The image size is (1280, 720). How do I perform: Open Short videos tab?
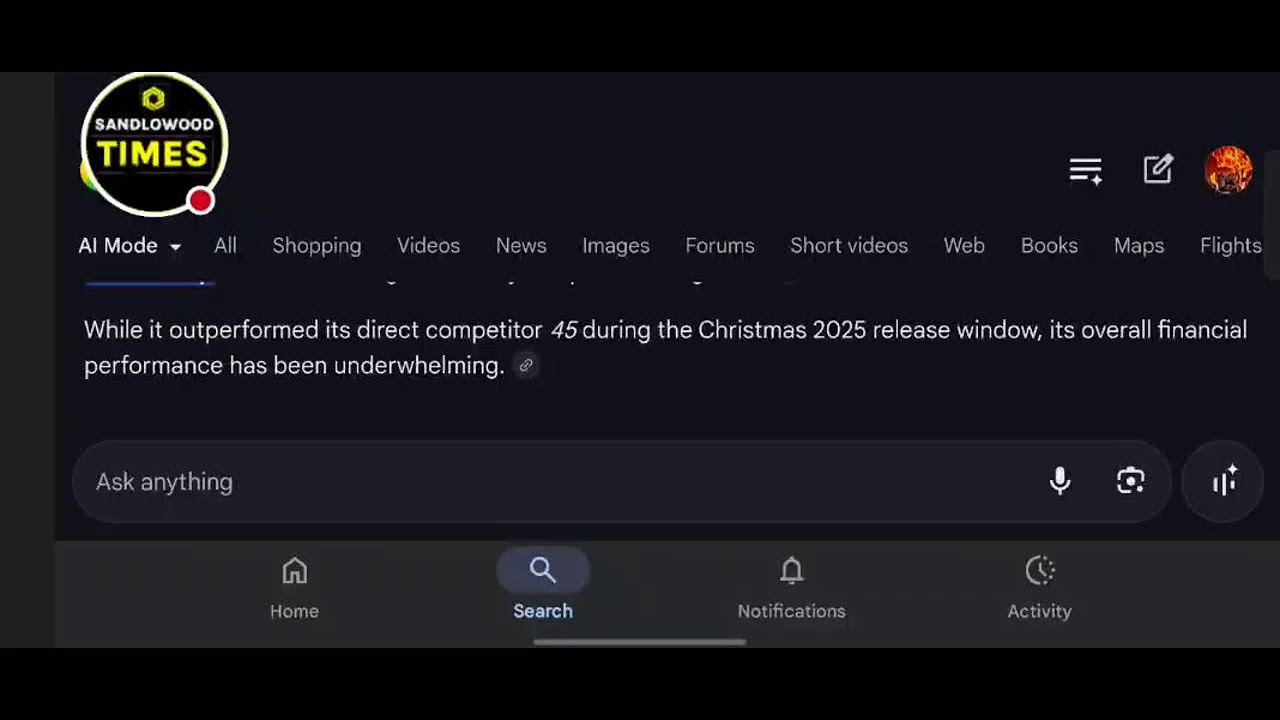click(849, 246)
